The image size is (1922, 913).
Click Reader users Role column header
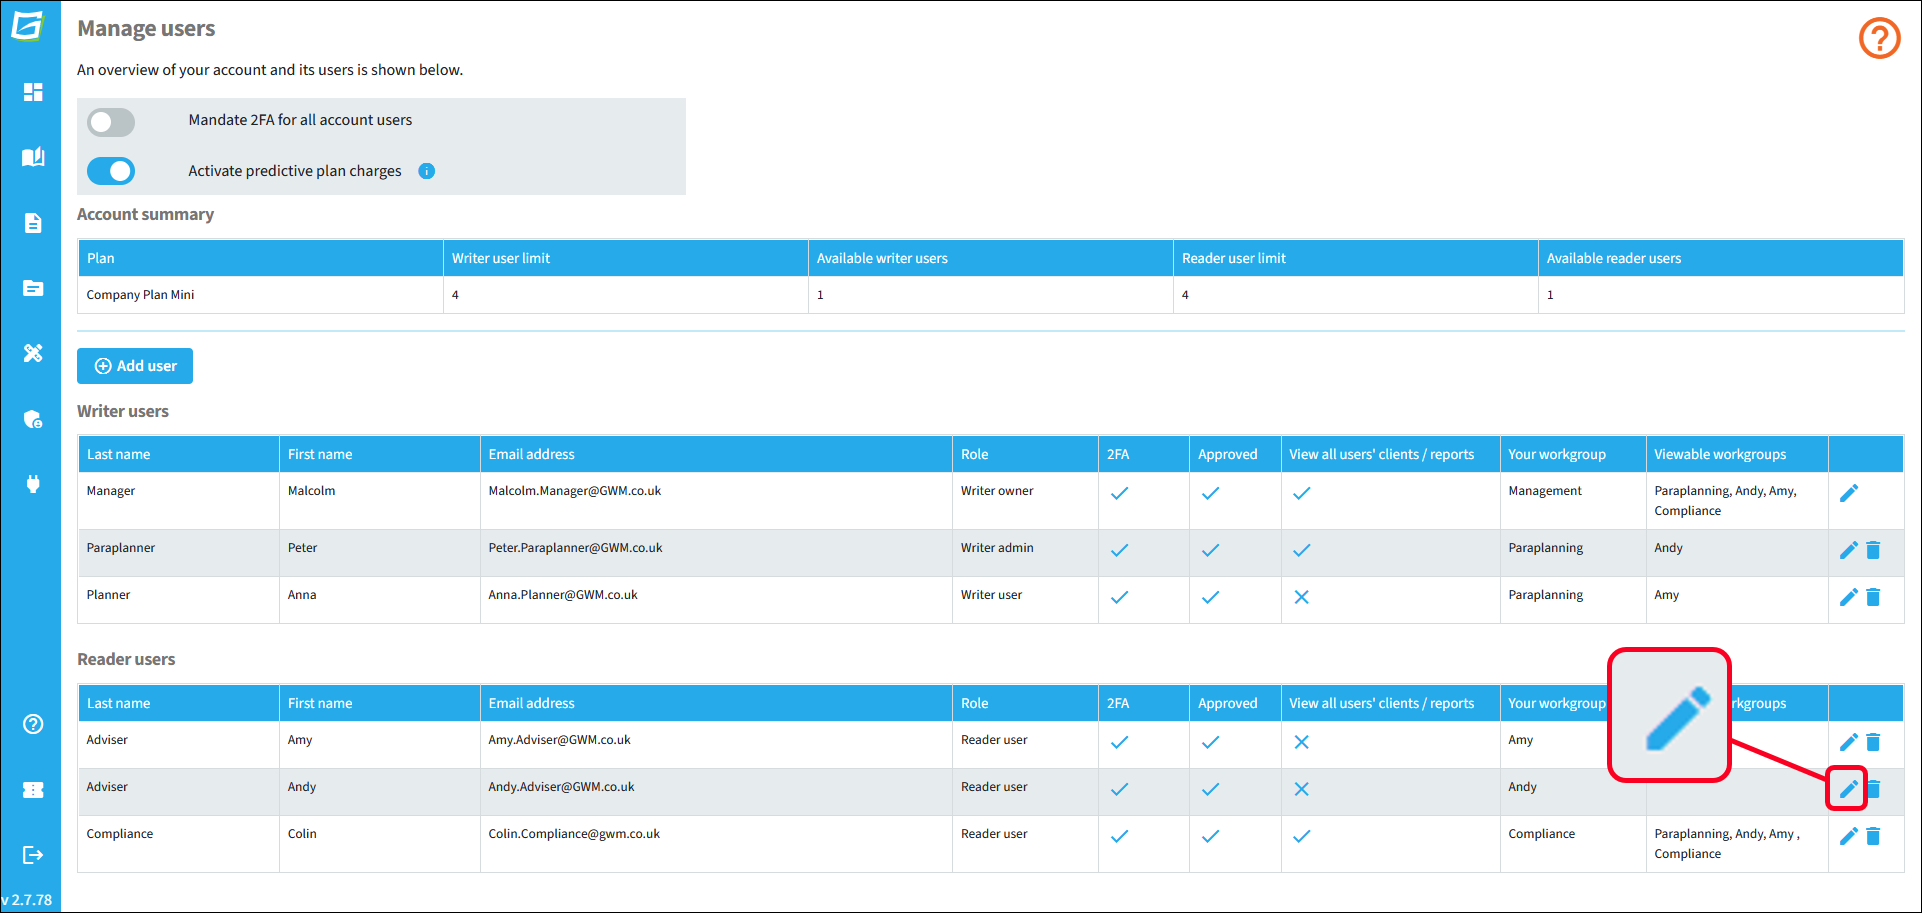click(x=1025, y=703)
